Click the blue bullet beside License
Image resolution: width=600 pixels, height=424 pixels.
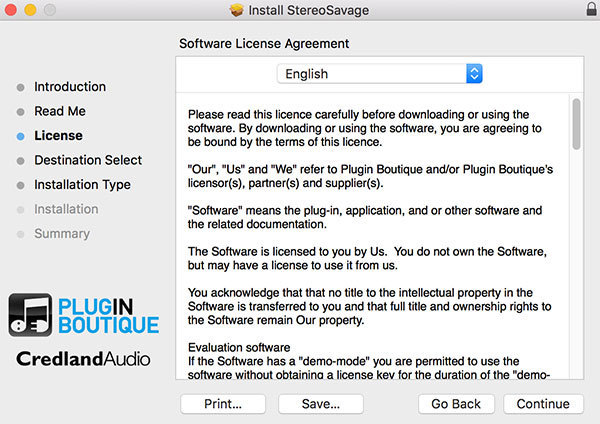coord(21,136)
